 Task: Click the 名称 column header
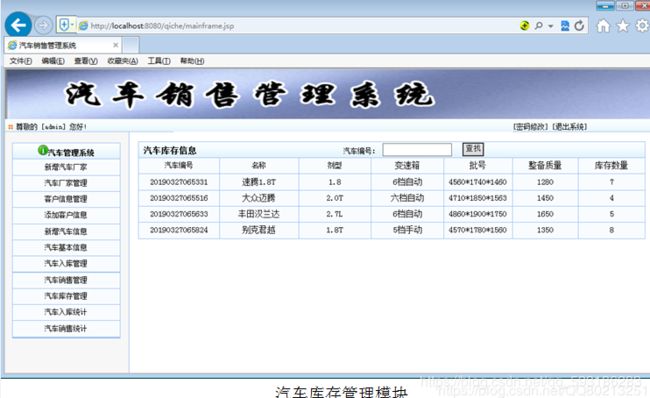259,165
